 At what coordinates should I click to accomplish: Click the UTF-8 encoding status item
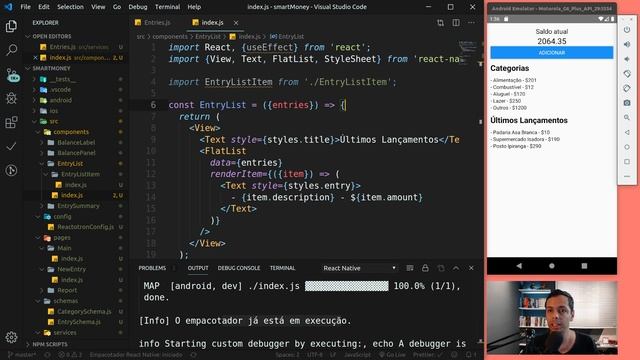click(314, 355)
